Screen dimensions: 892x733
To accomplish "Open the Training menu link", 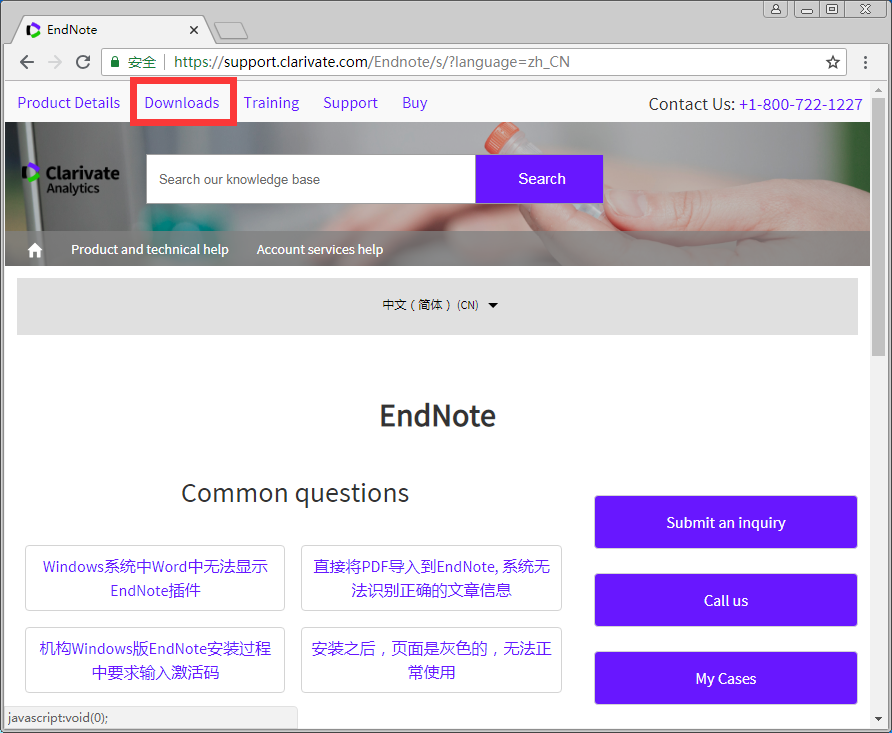I will click(271, 103).
